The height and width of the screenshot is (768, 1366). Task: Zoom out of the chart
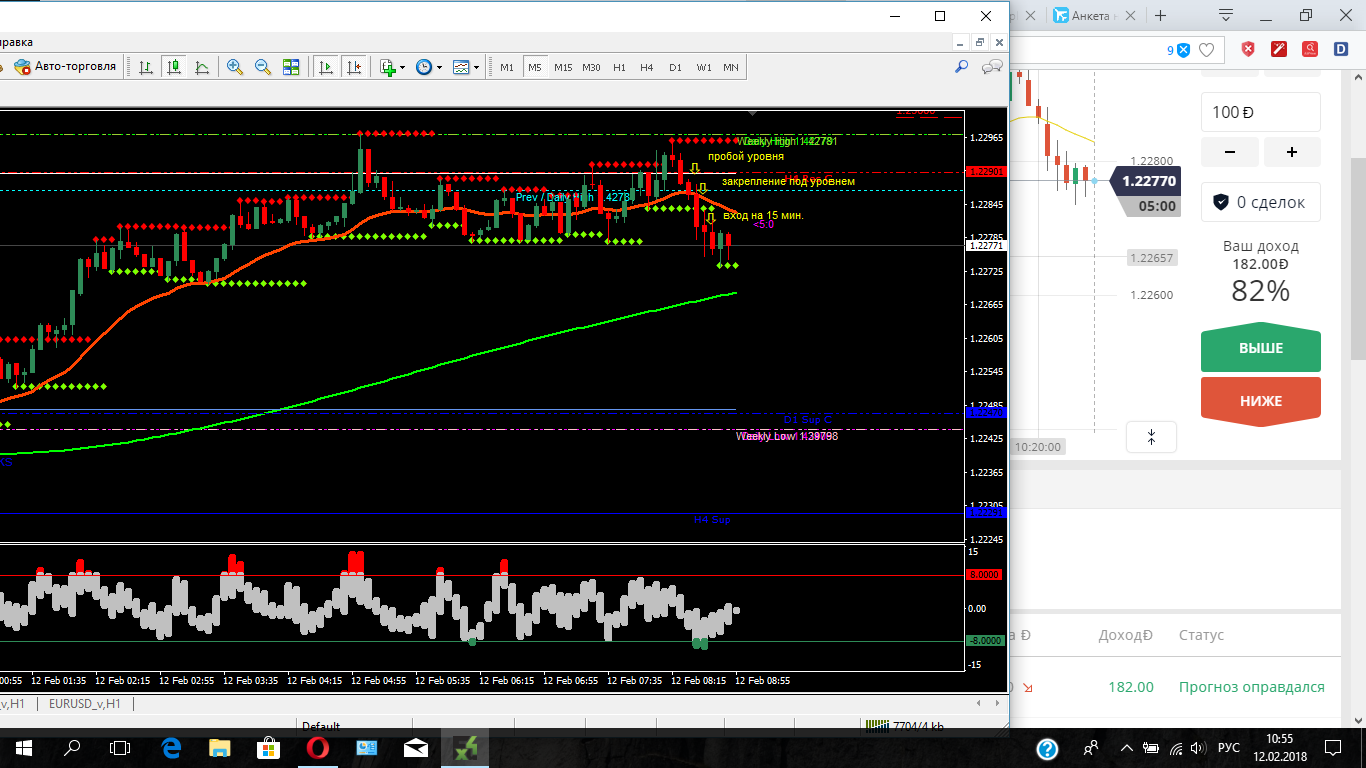[x=263, y=67]
